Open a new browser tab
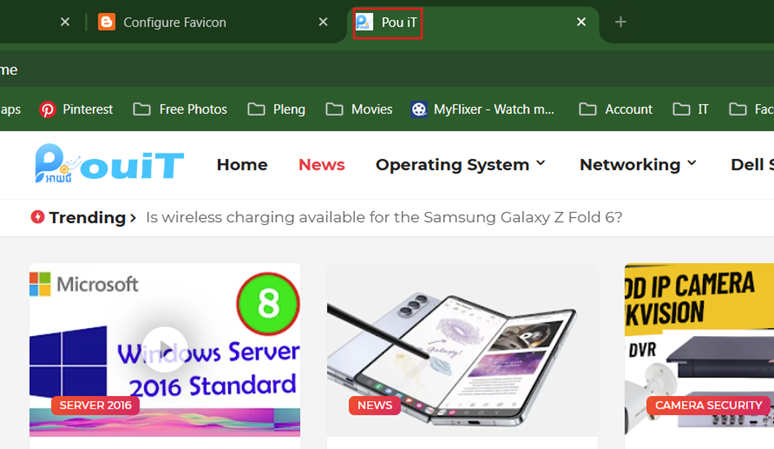This screenshot has height=449, width=774. 620,22
